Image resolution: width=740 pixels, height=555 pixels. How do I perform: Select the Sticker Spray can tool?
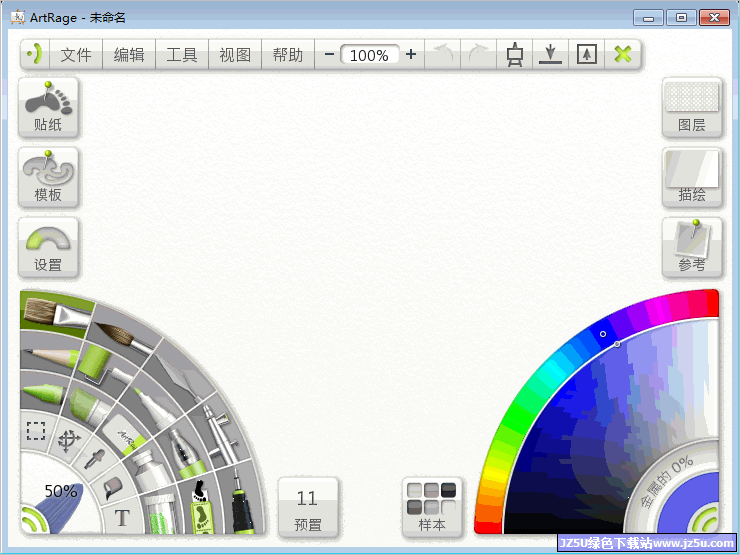click(x=202, y=507)
